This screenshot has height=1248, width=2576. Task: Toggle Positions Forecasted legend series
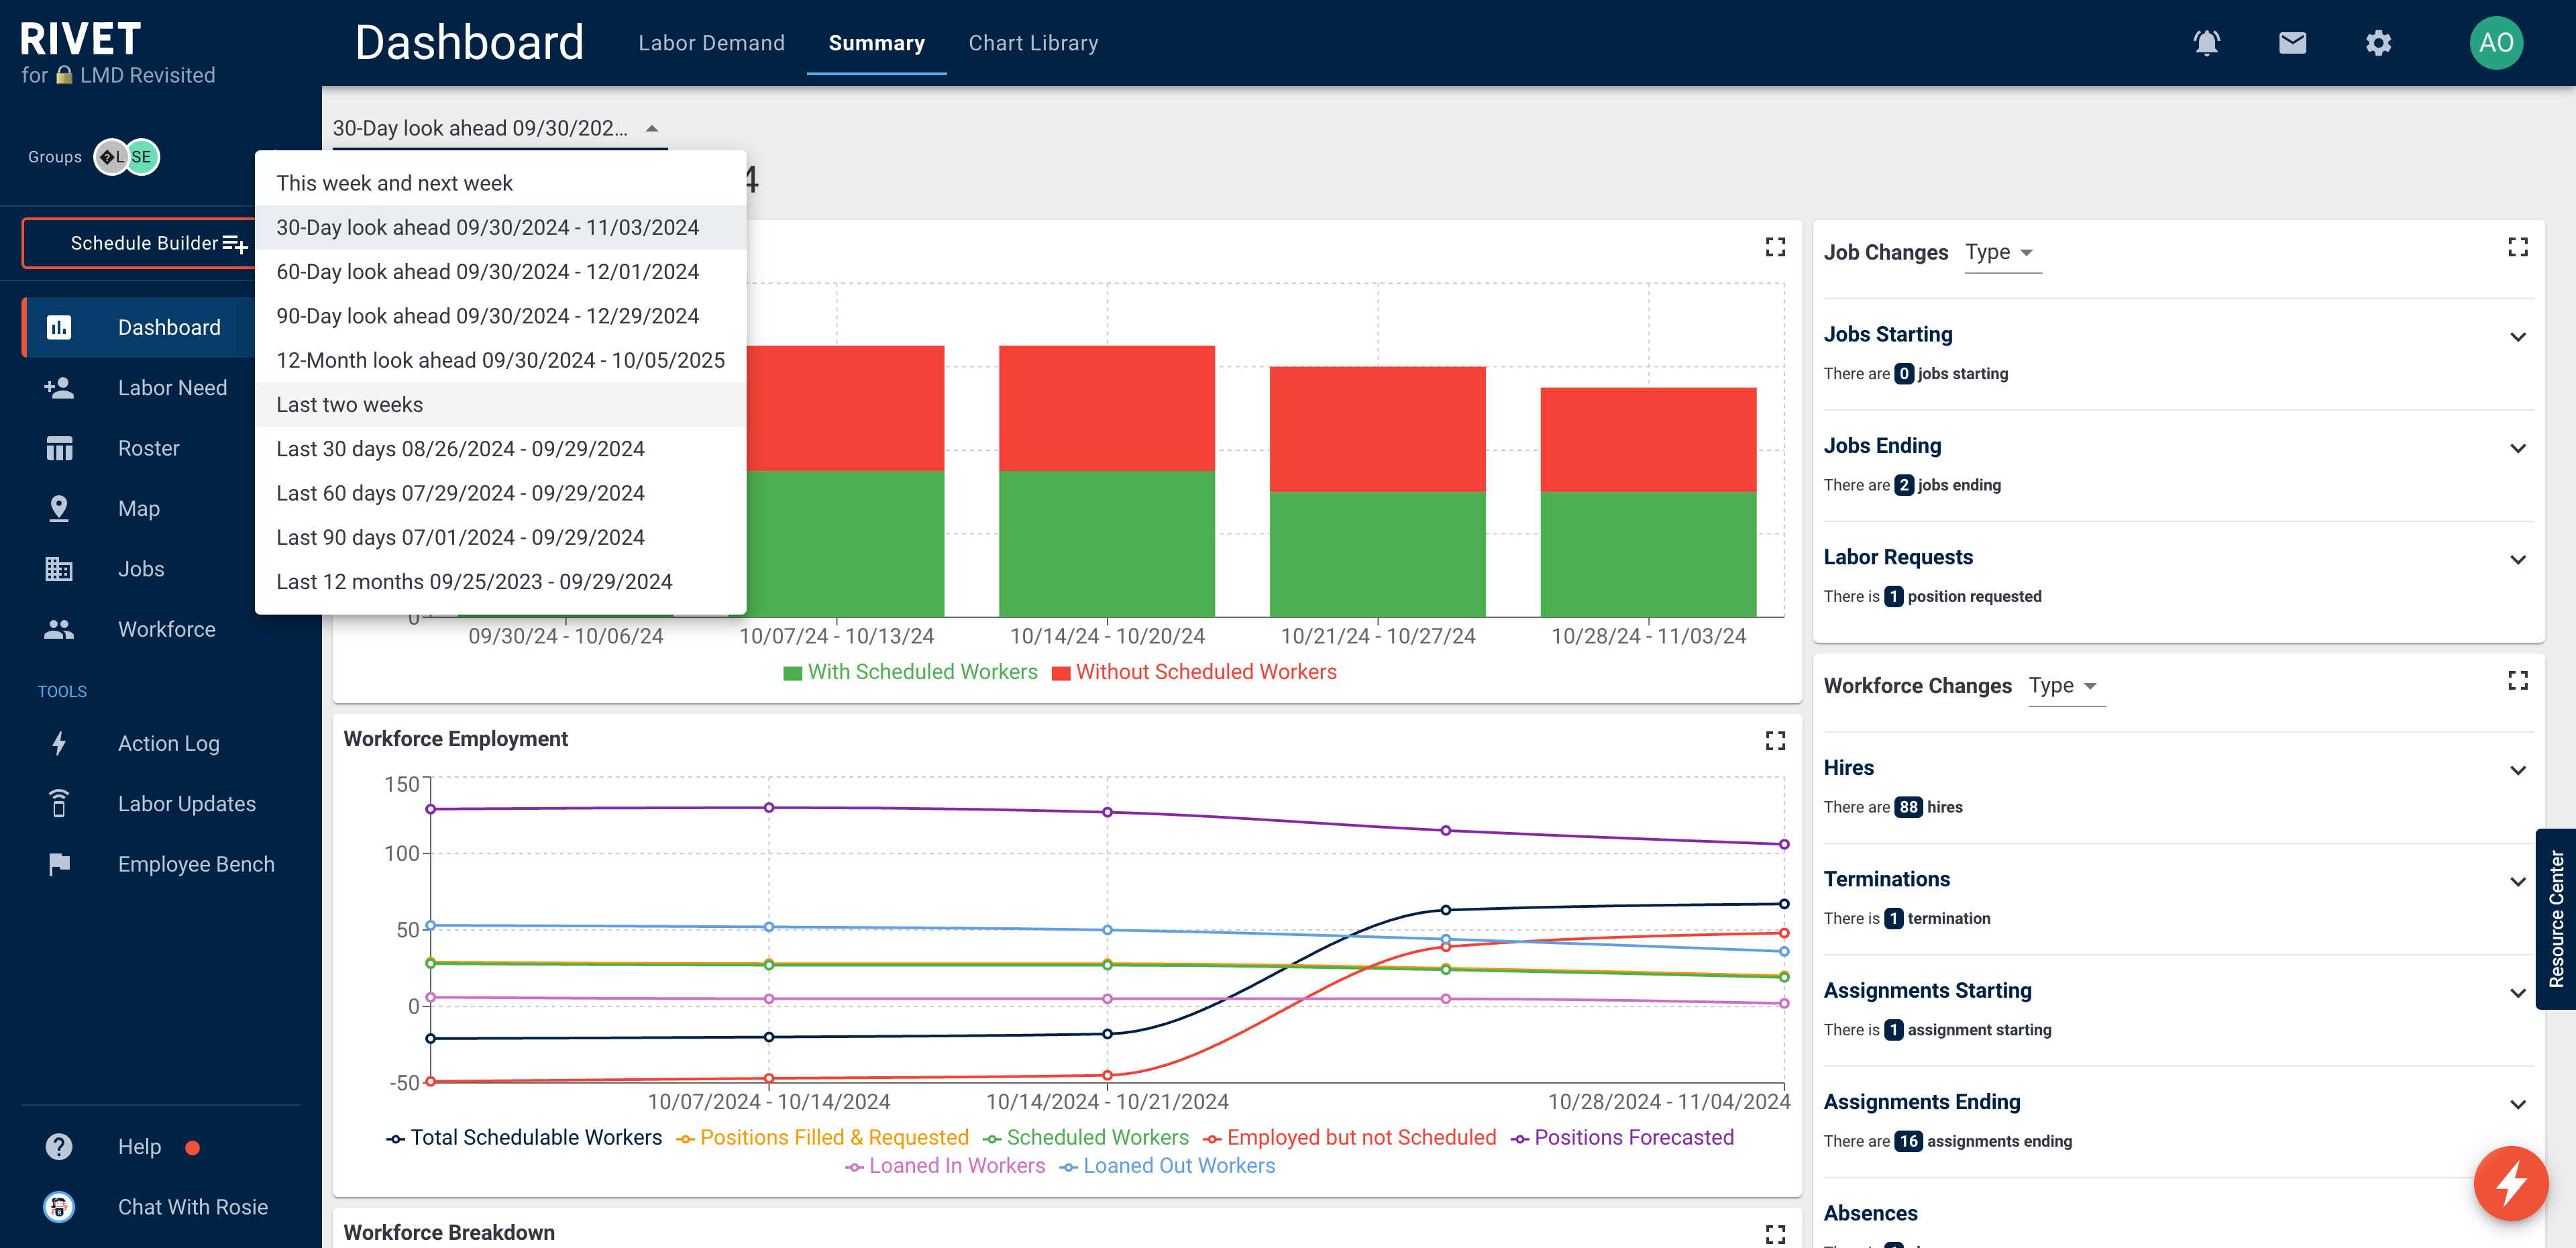[1622, 1137]
